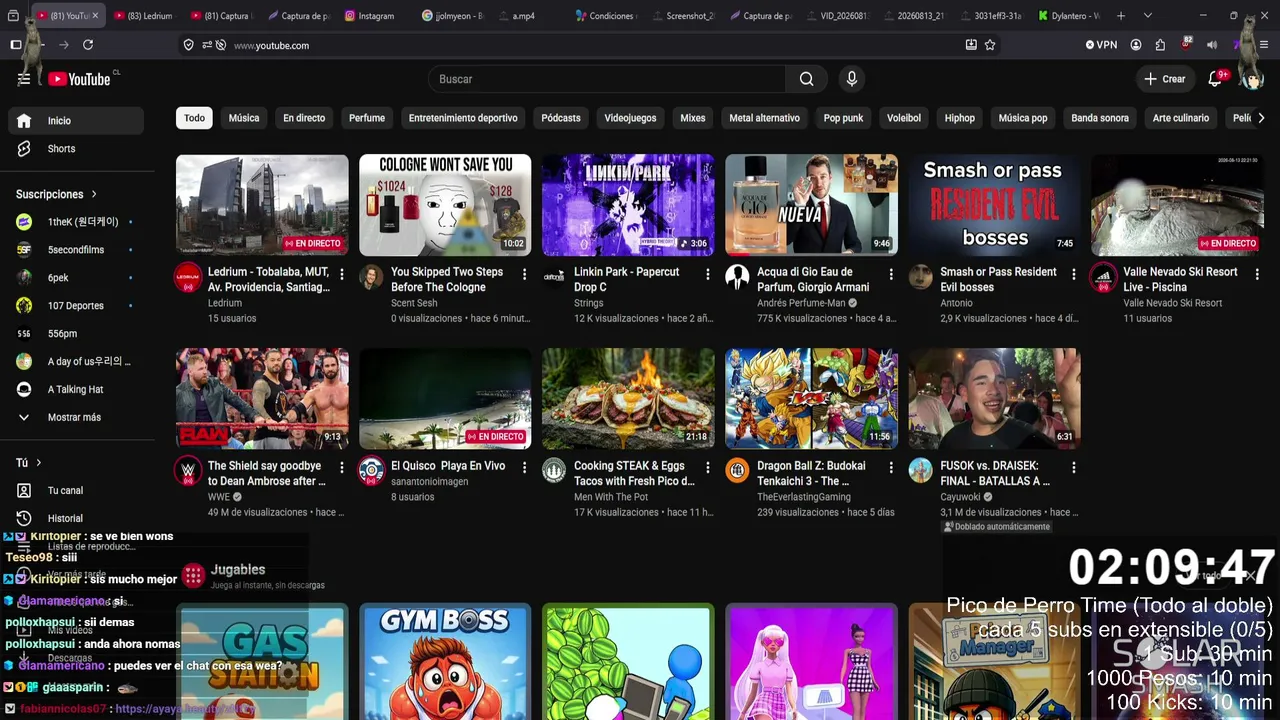1280x720 pixels.
Task: Open options menu for The Shield video
Action: 341,468
